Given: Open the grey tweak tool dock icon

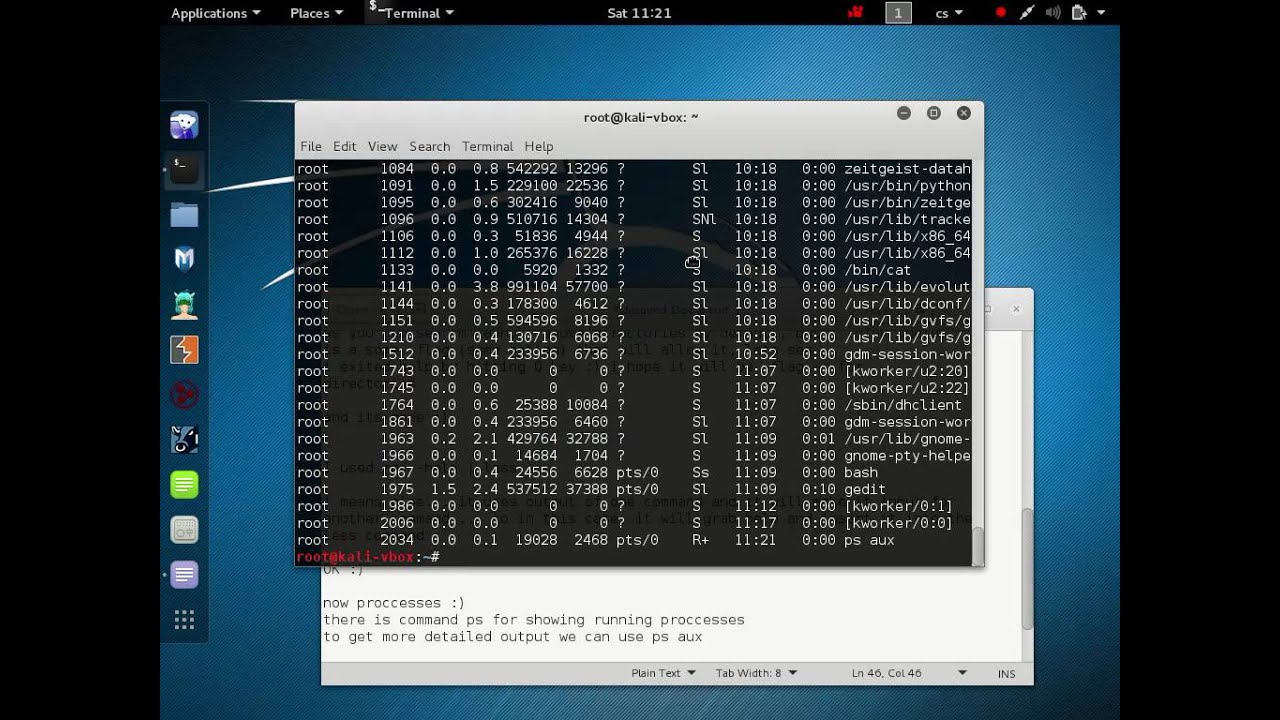Looking at the screenshot, I should click(184, 530).
